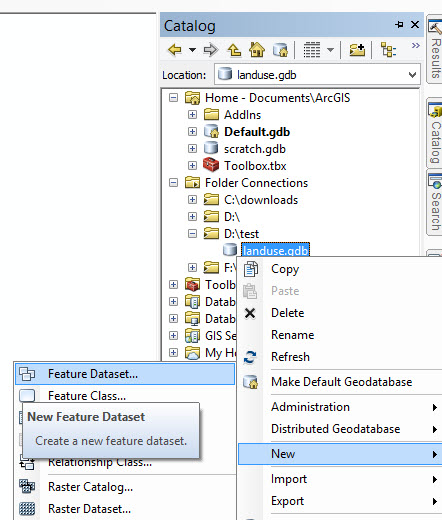Go to Home folder icon
Screen dimensions: 442x520
(x=257, y=50)
